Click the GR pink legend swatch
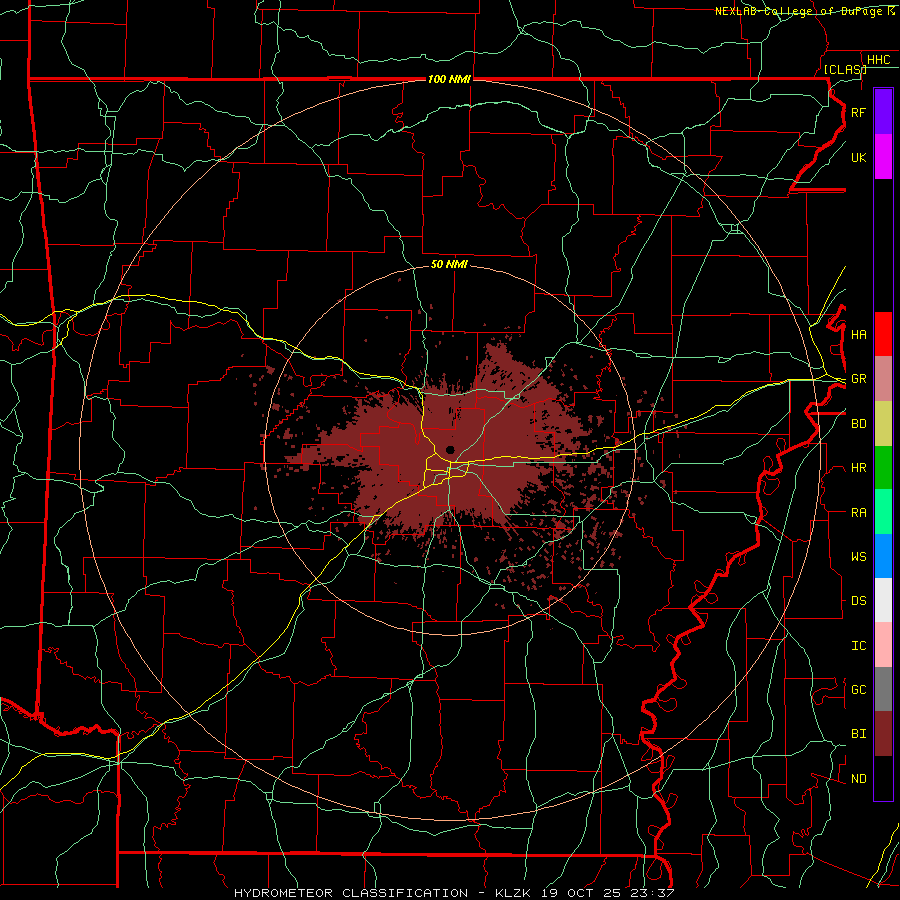This screenshot has width=900, height=900. click(883, 379)
